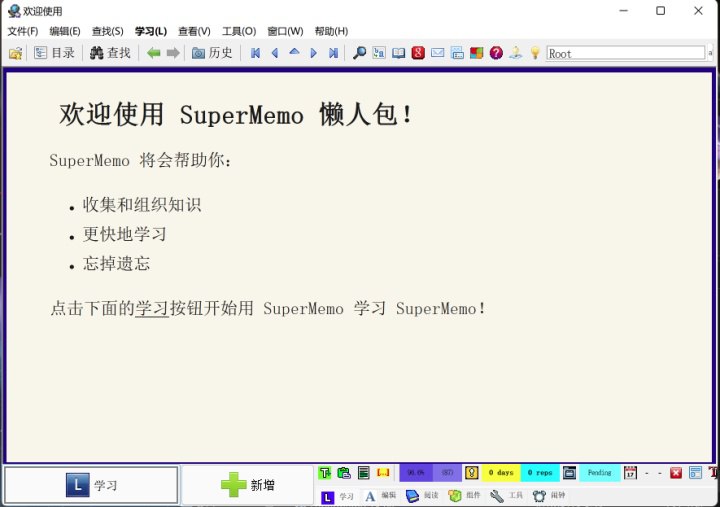Image resolution: width=720 pixels, height=507 pixels.
Task: Open the 学习(L) menu
Action: (151, 31)
